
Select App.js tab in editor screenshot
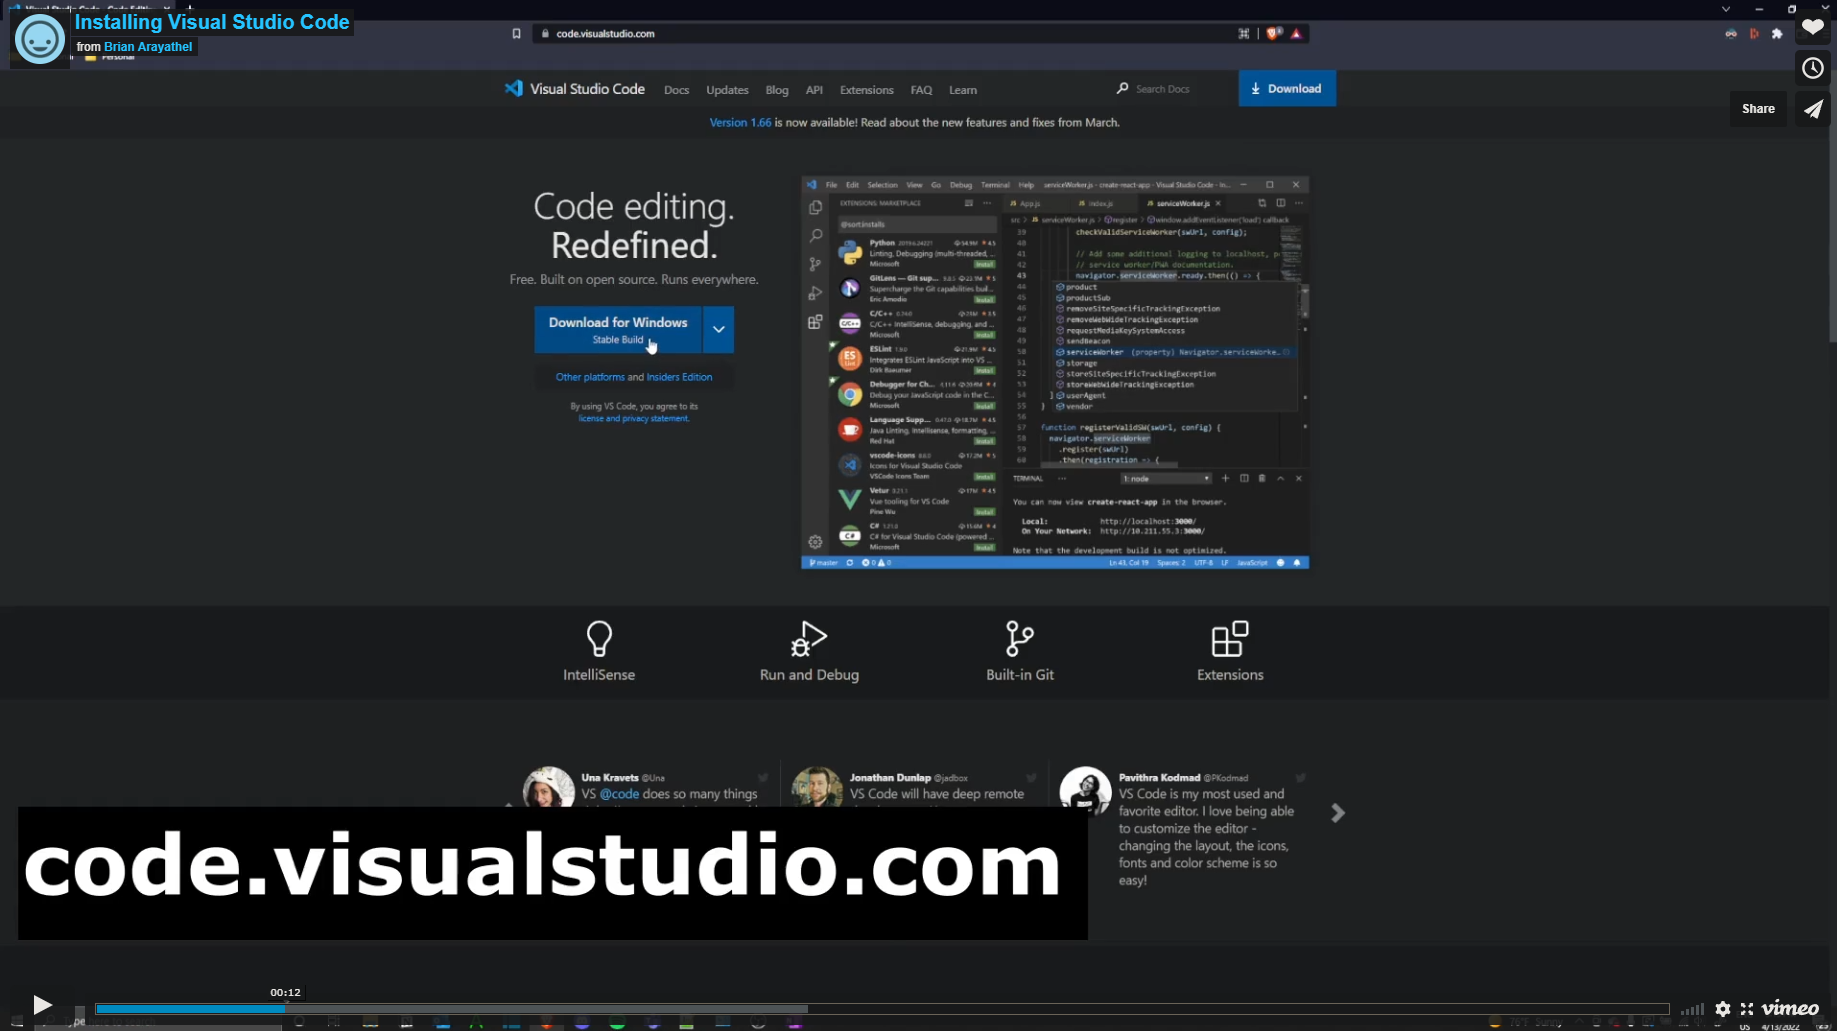click(1029, 203)
